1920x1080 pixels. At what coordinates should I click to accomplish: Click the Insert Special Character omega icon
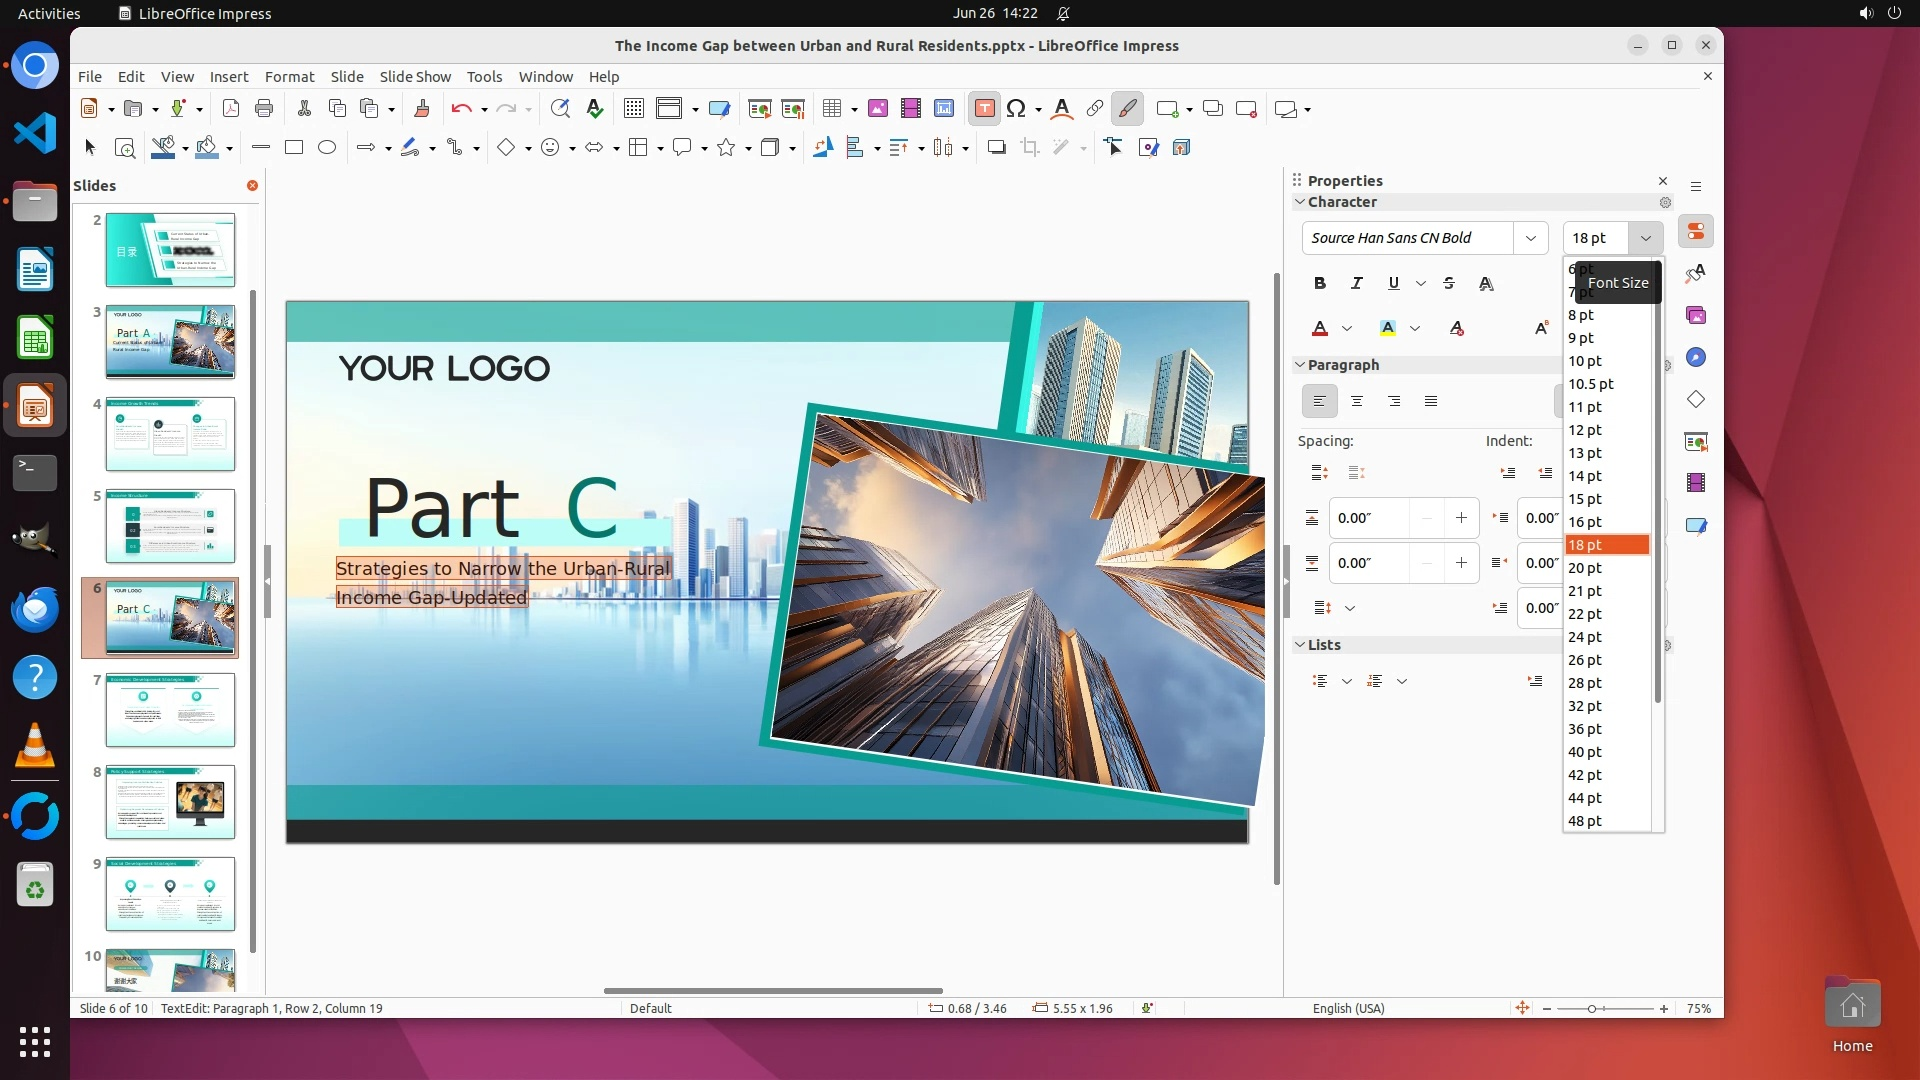pos(1016,109)
